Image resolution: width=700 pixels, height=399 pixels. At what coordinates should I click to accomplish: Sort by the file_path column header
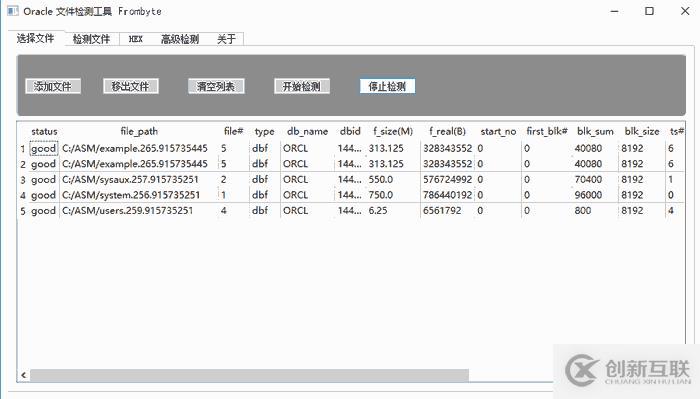tap(139, 131)
